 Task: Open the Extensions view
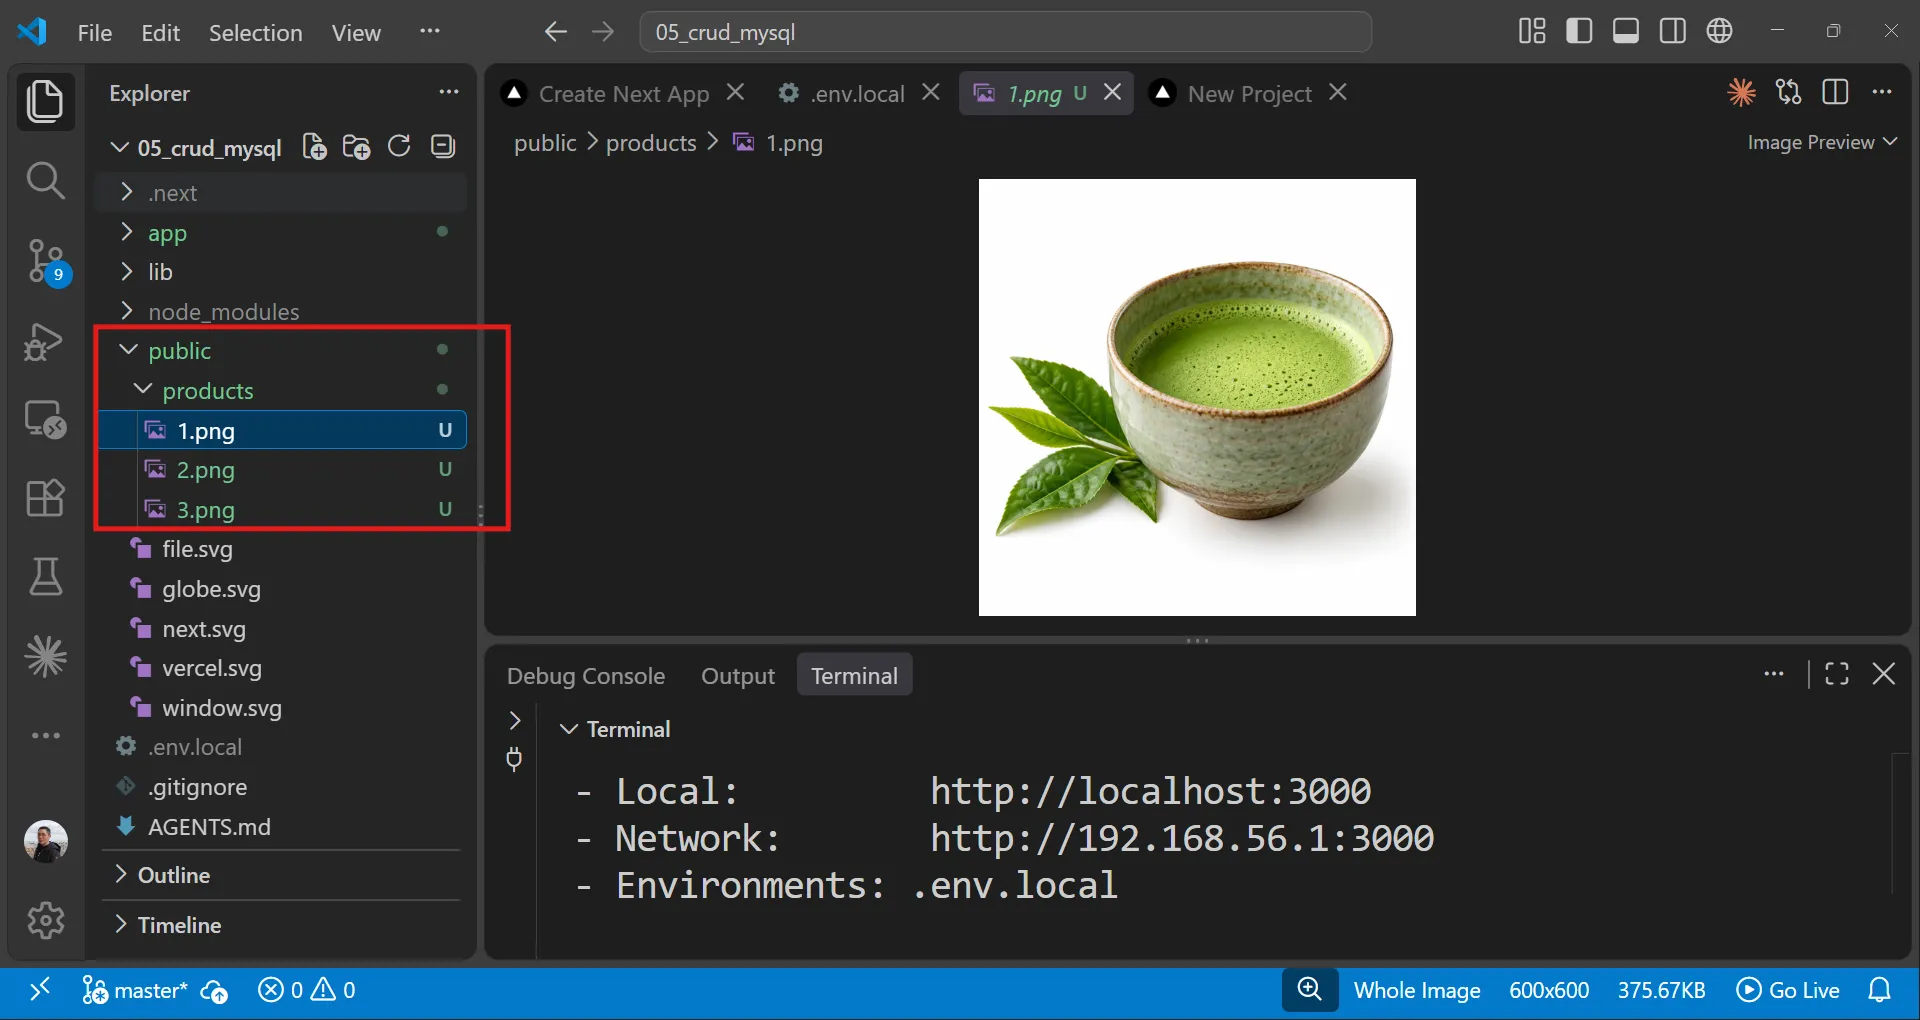tap(45, 497)
